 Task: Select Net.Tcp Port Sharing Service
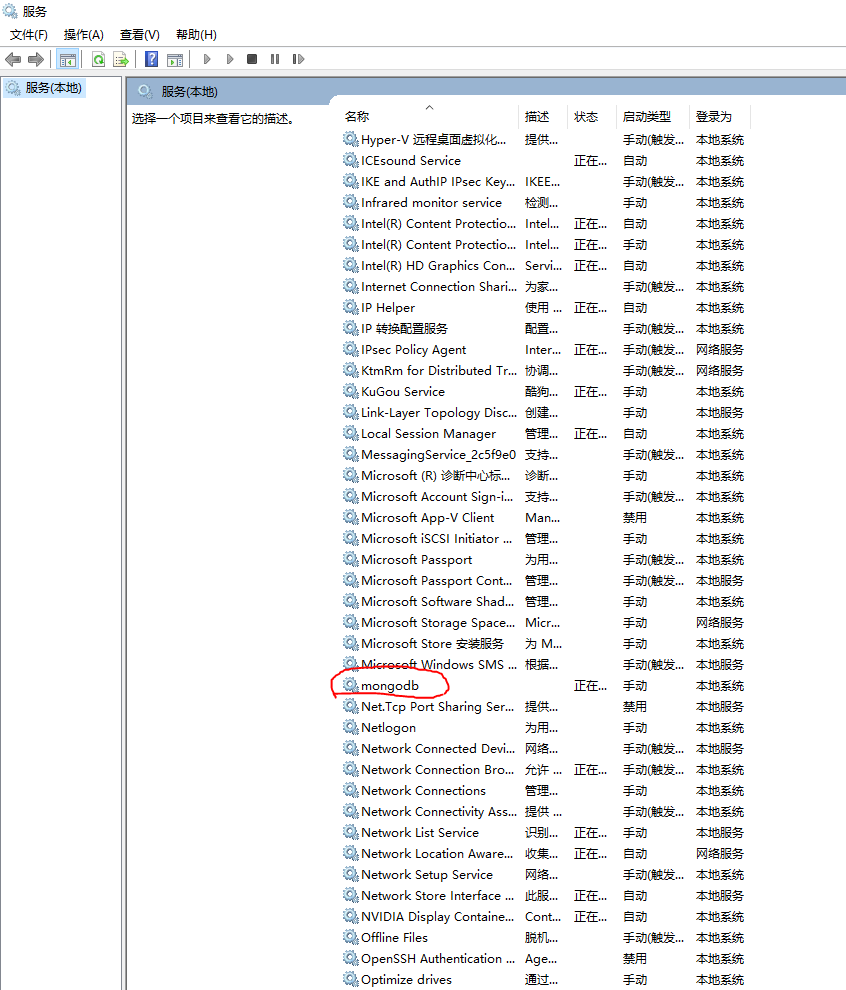click(x=543, y=707)
